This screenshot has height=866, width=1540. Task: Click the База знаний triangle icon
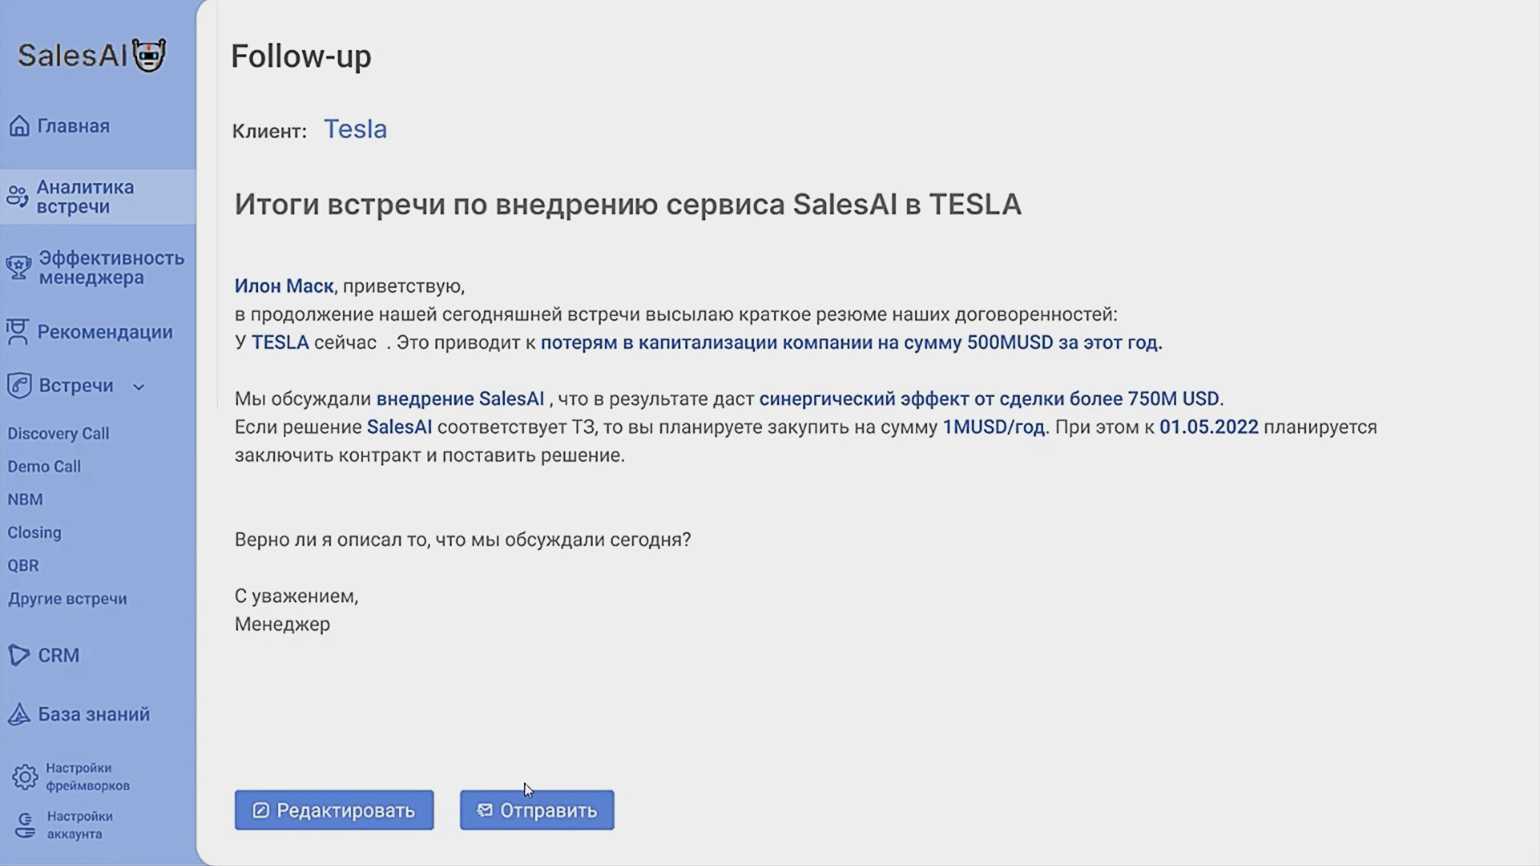19,714
